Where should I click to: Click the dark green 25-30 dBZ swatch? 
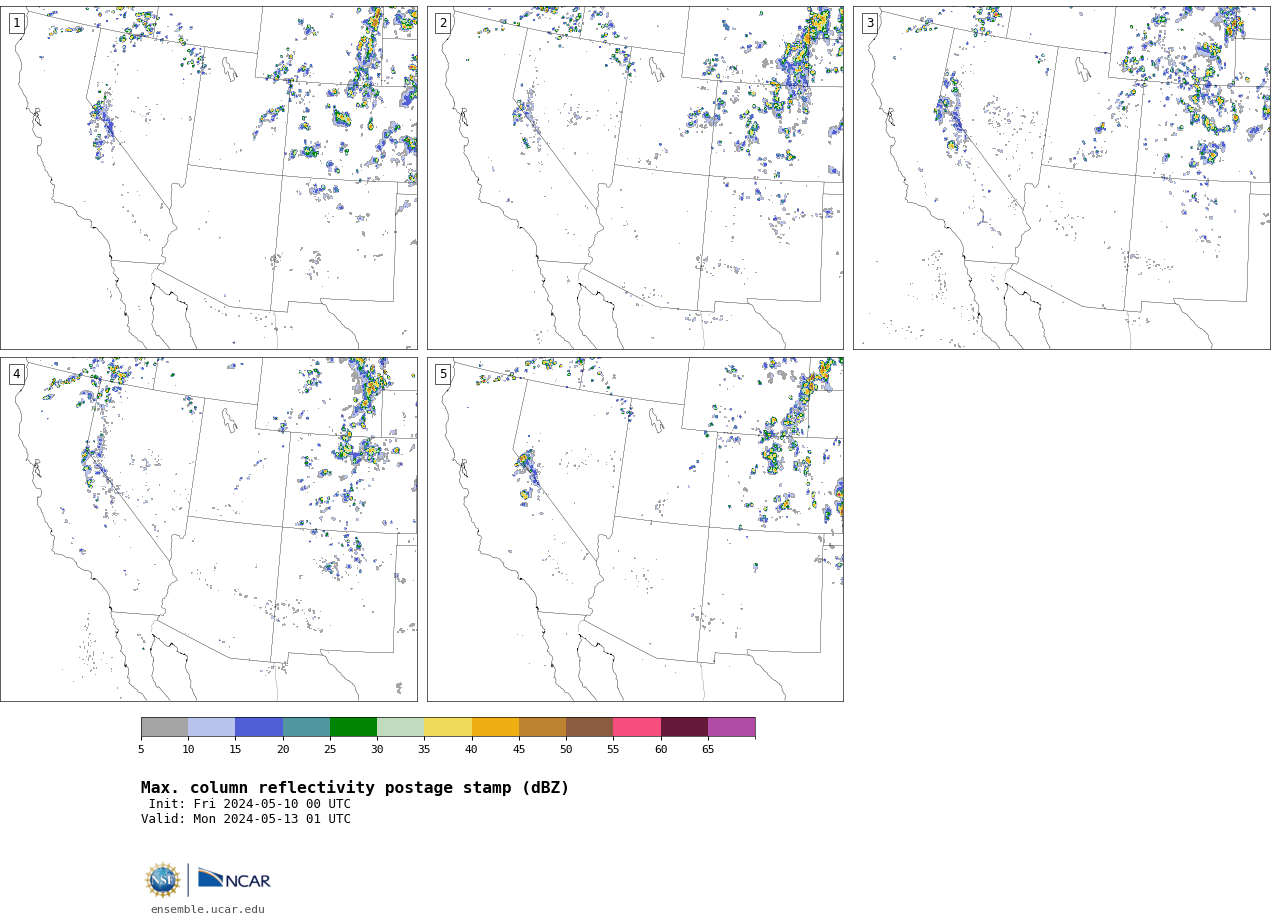353,727
